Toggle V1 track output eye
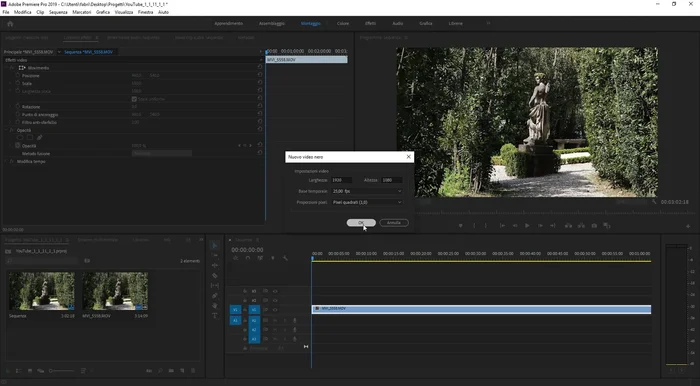 [x=275, y=310]
